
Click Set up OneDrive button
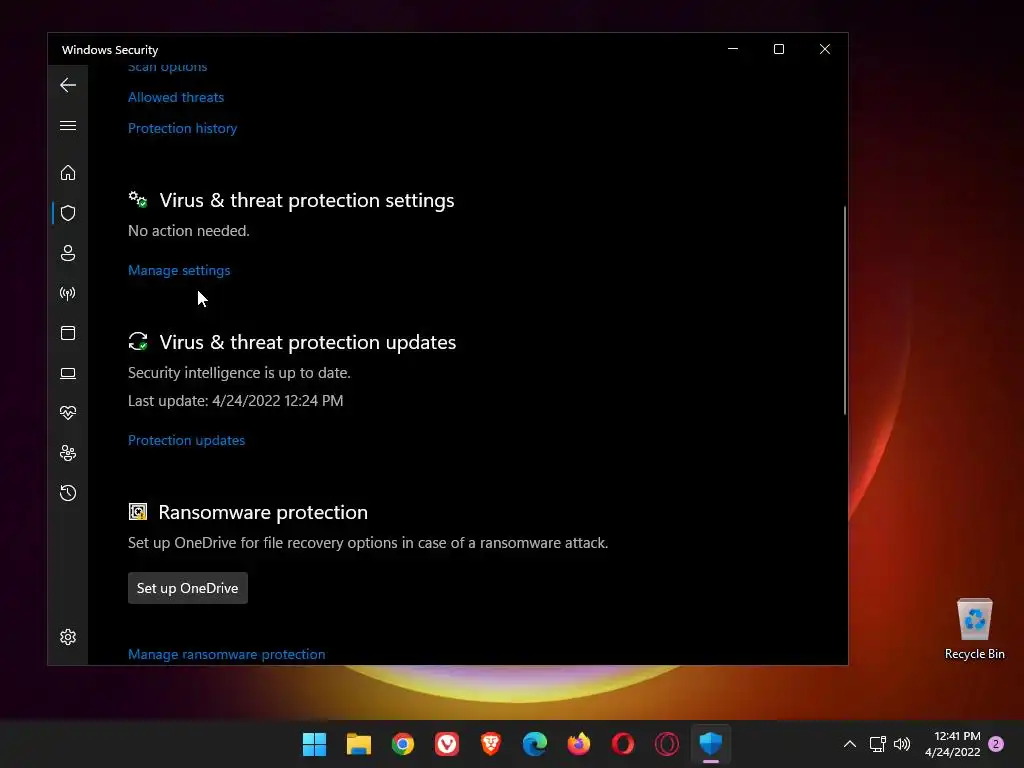[187, 588]
